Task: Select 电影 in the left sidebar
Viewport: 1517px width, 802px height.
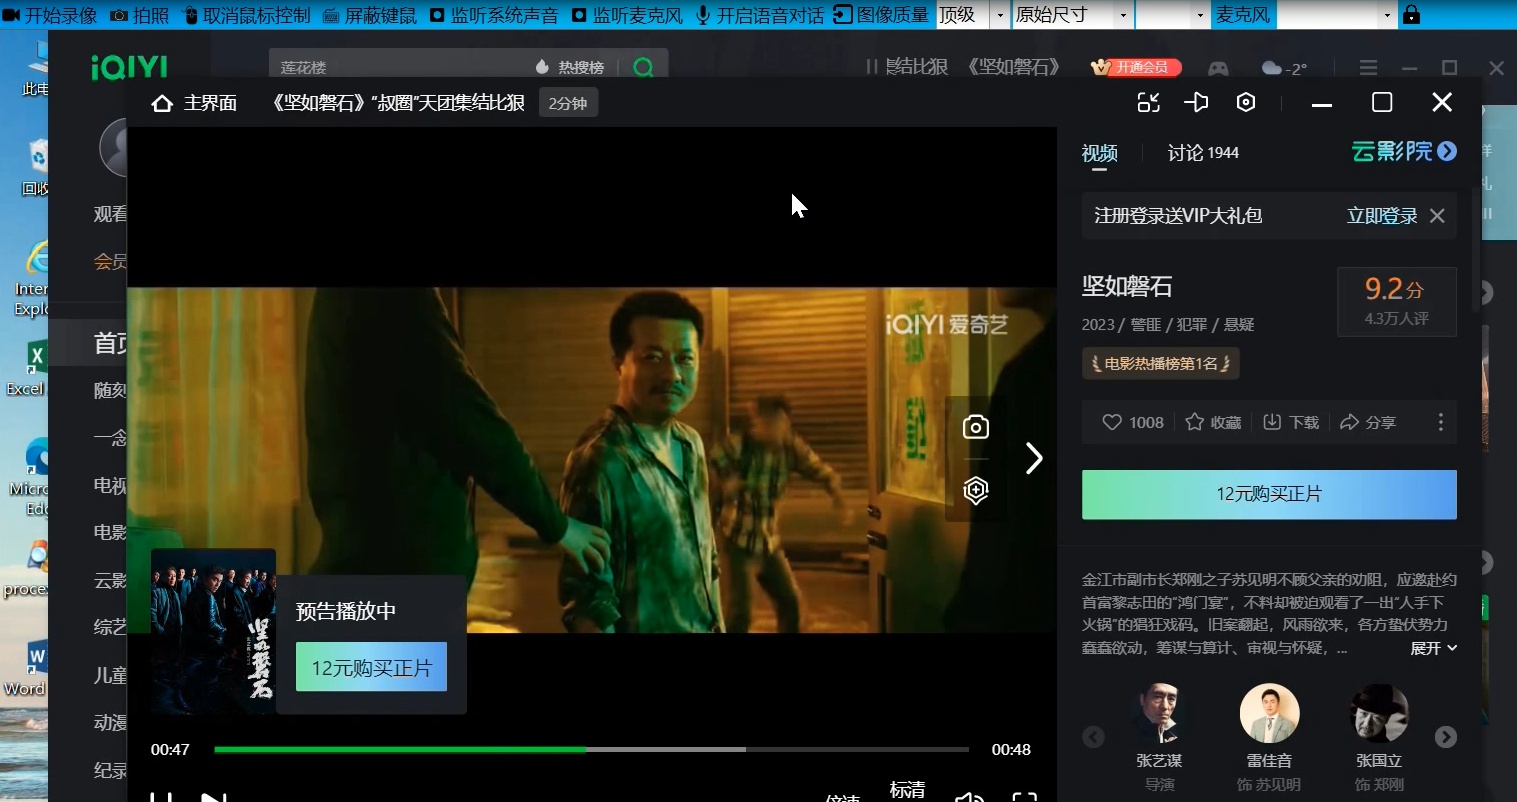Action: pos(108,532)
